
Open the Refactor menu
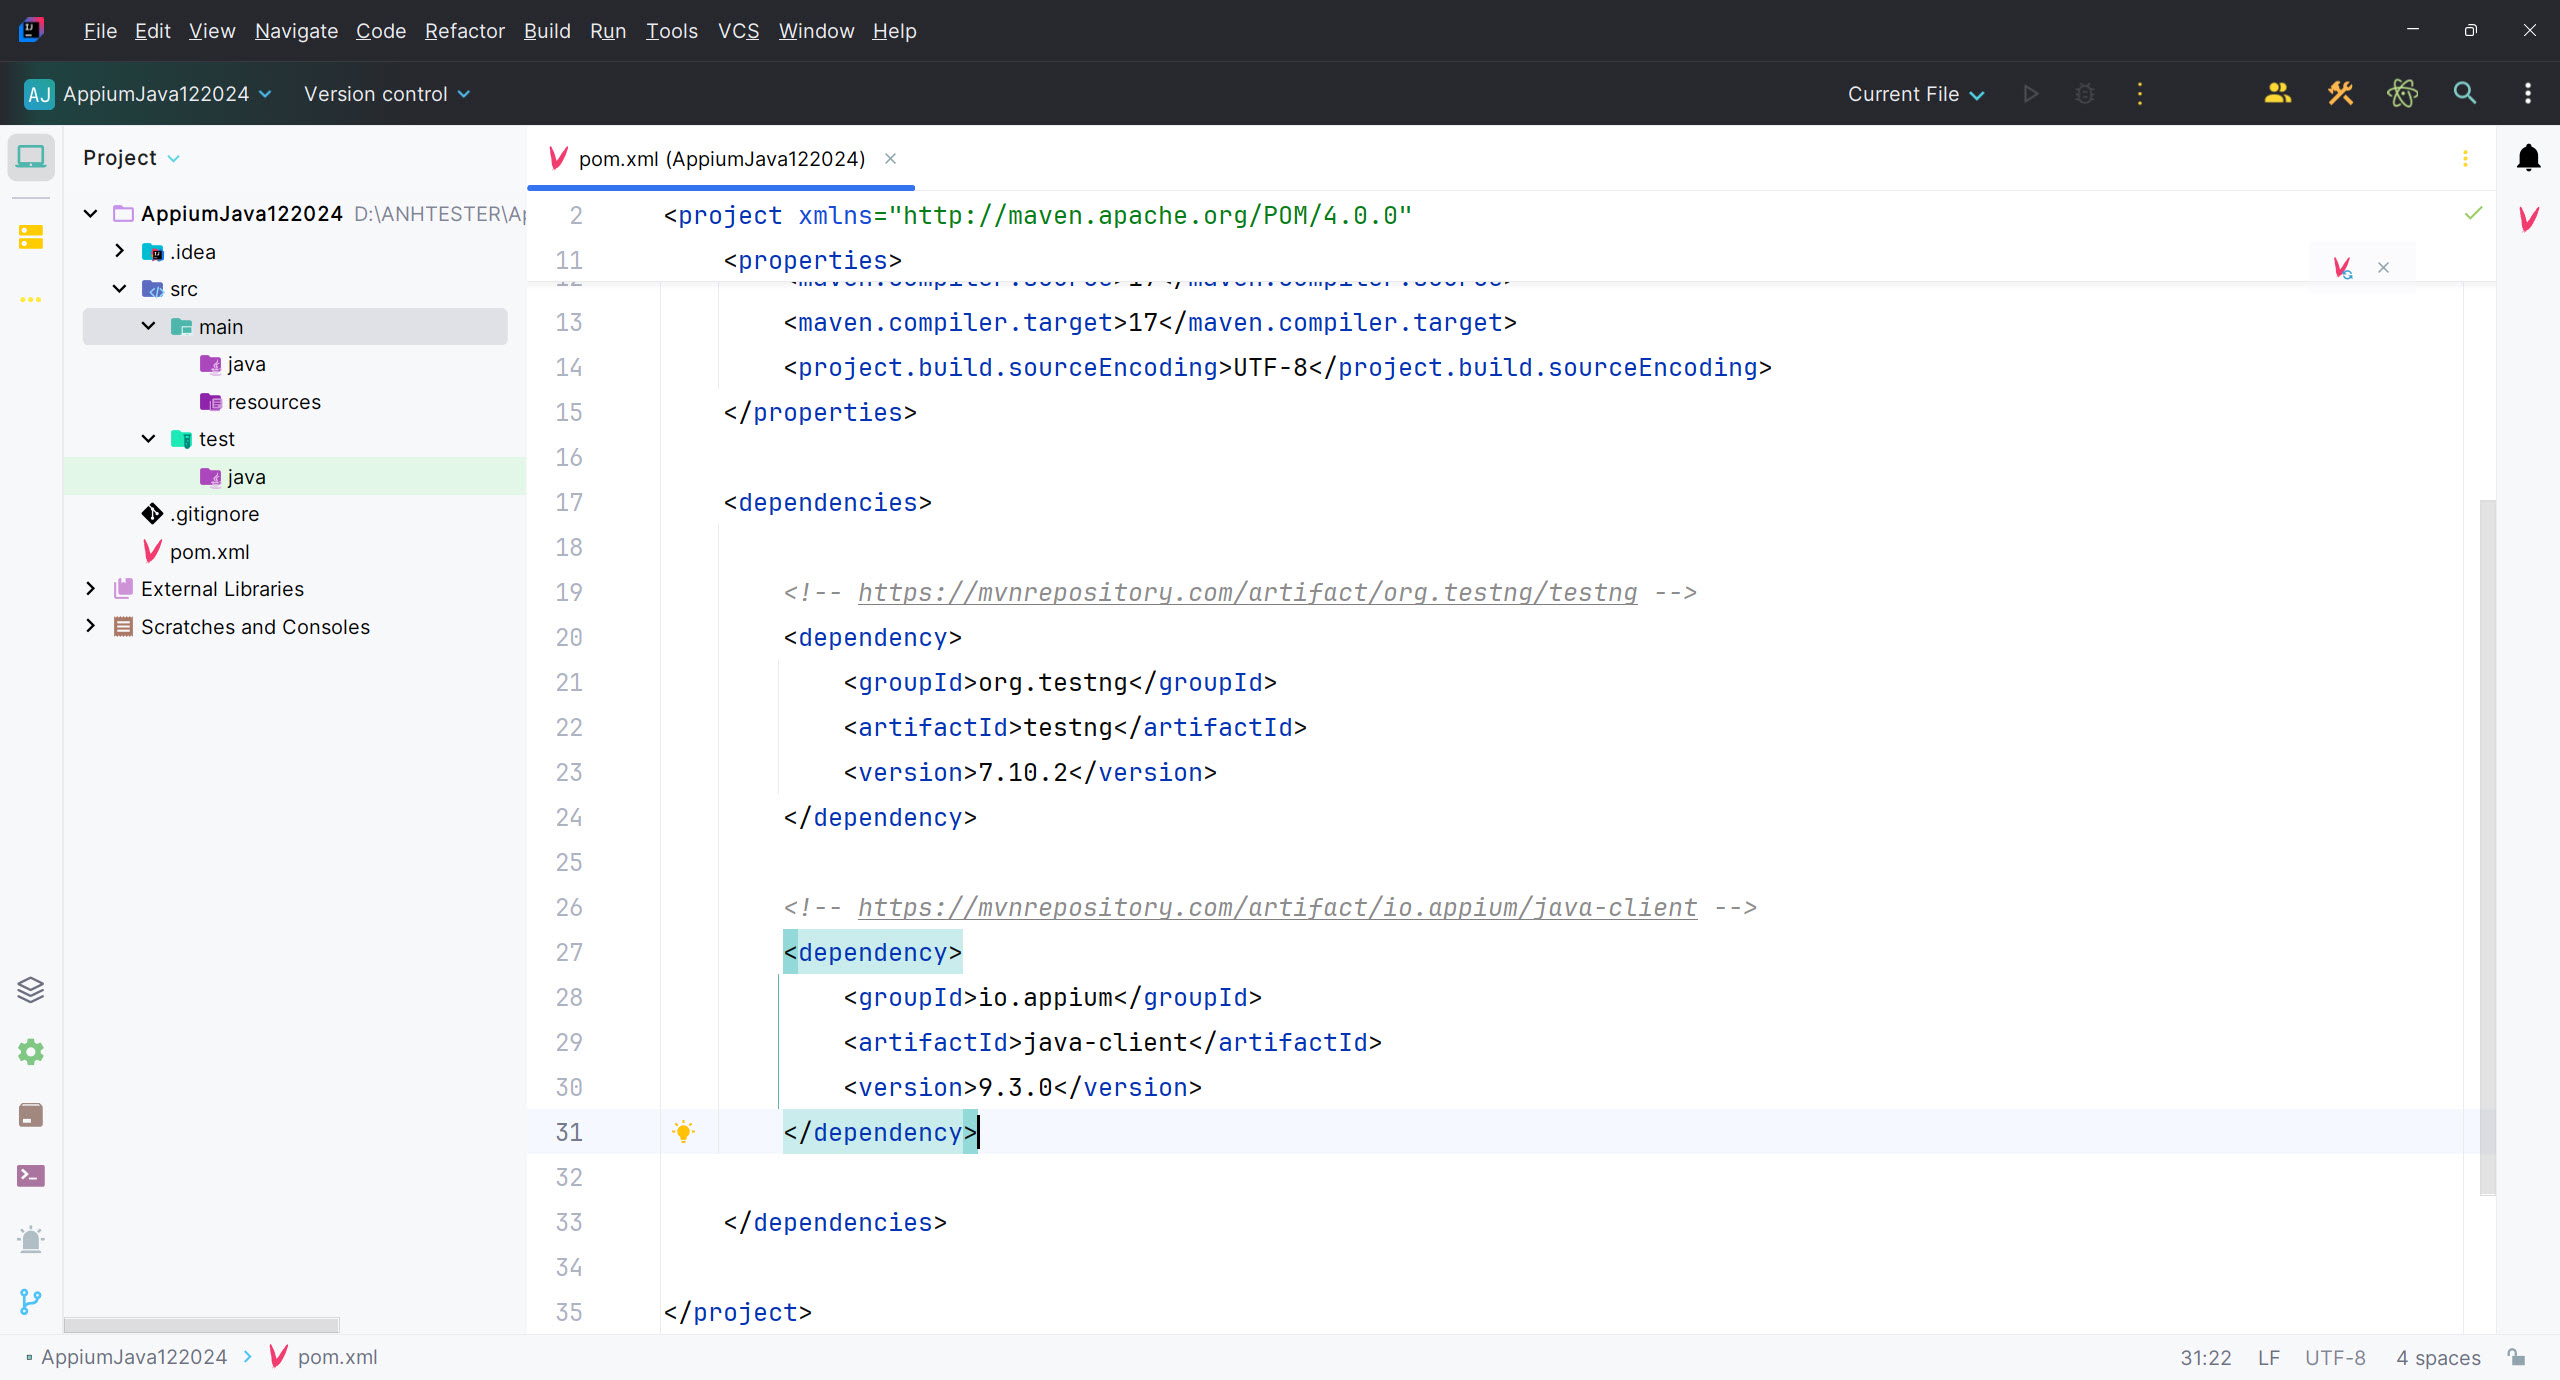tap(465, 31)
